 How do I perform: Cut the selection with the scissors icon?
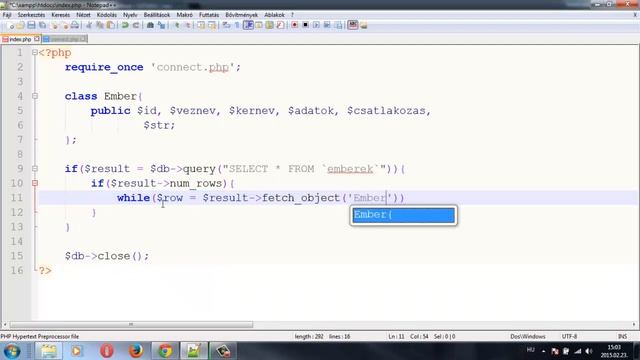click(89, 25)
